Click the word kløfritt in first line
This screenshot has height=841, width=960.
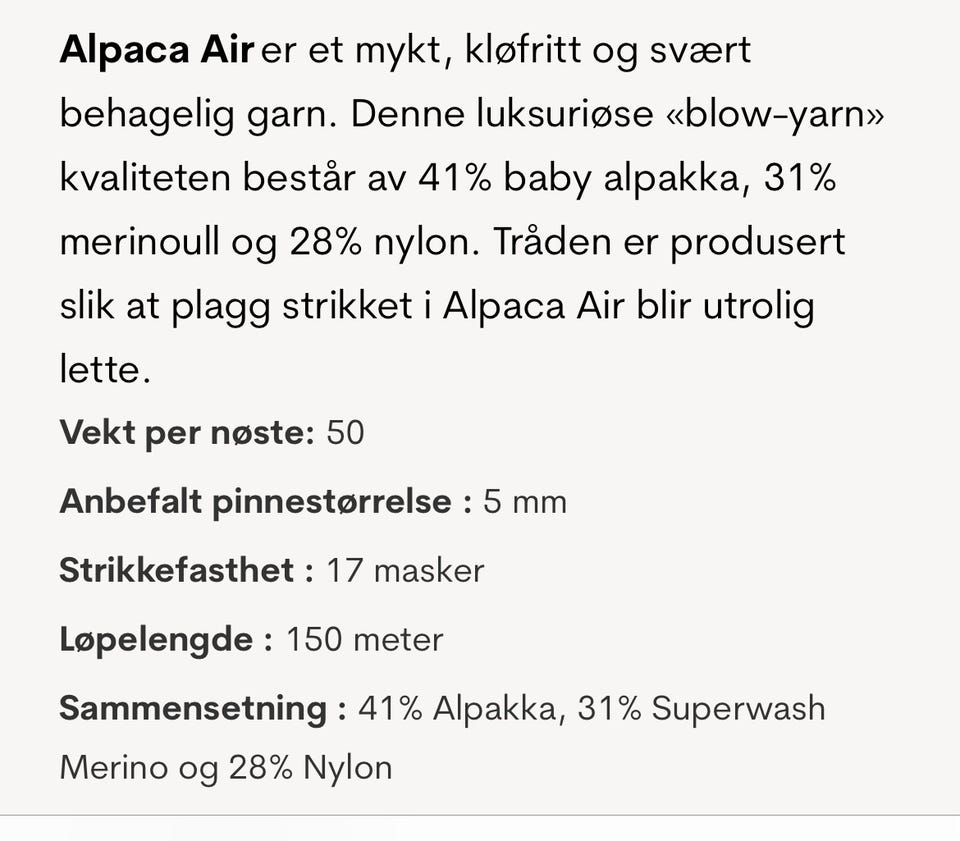tap(523, 50)
